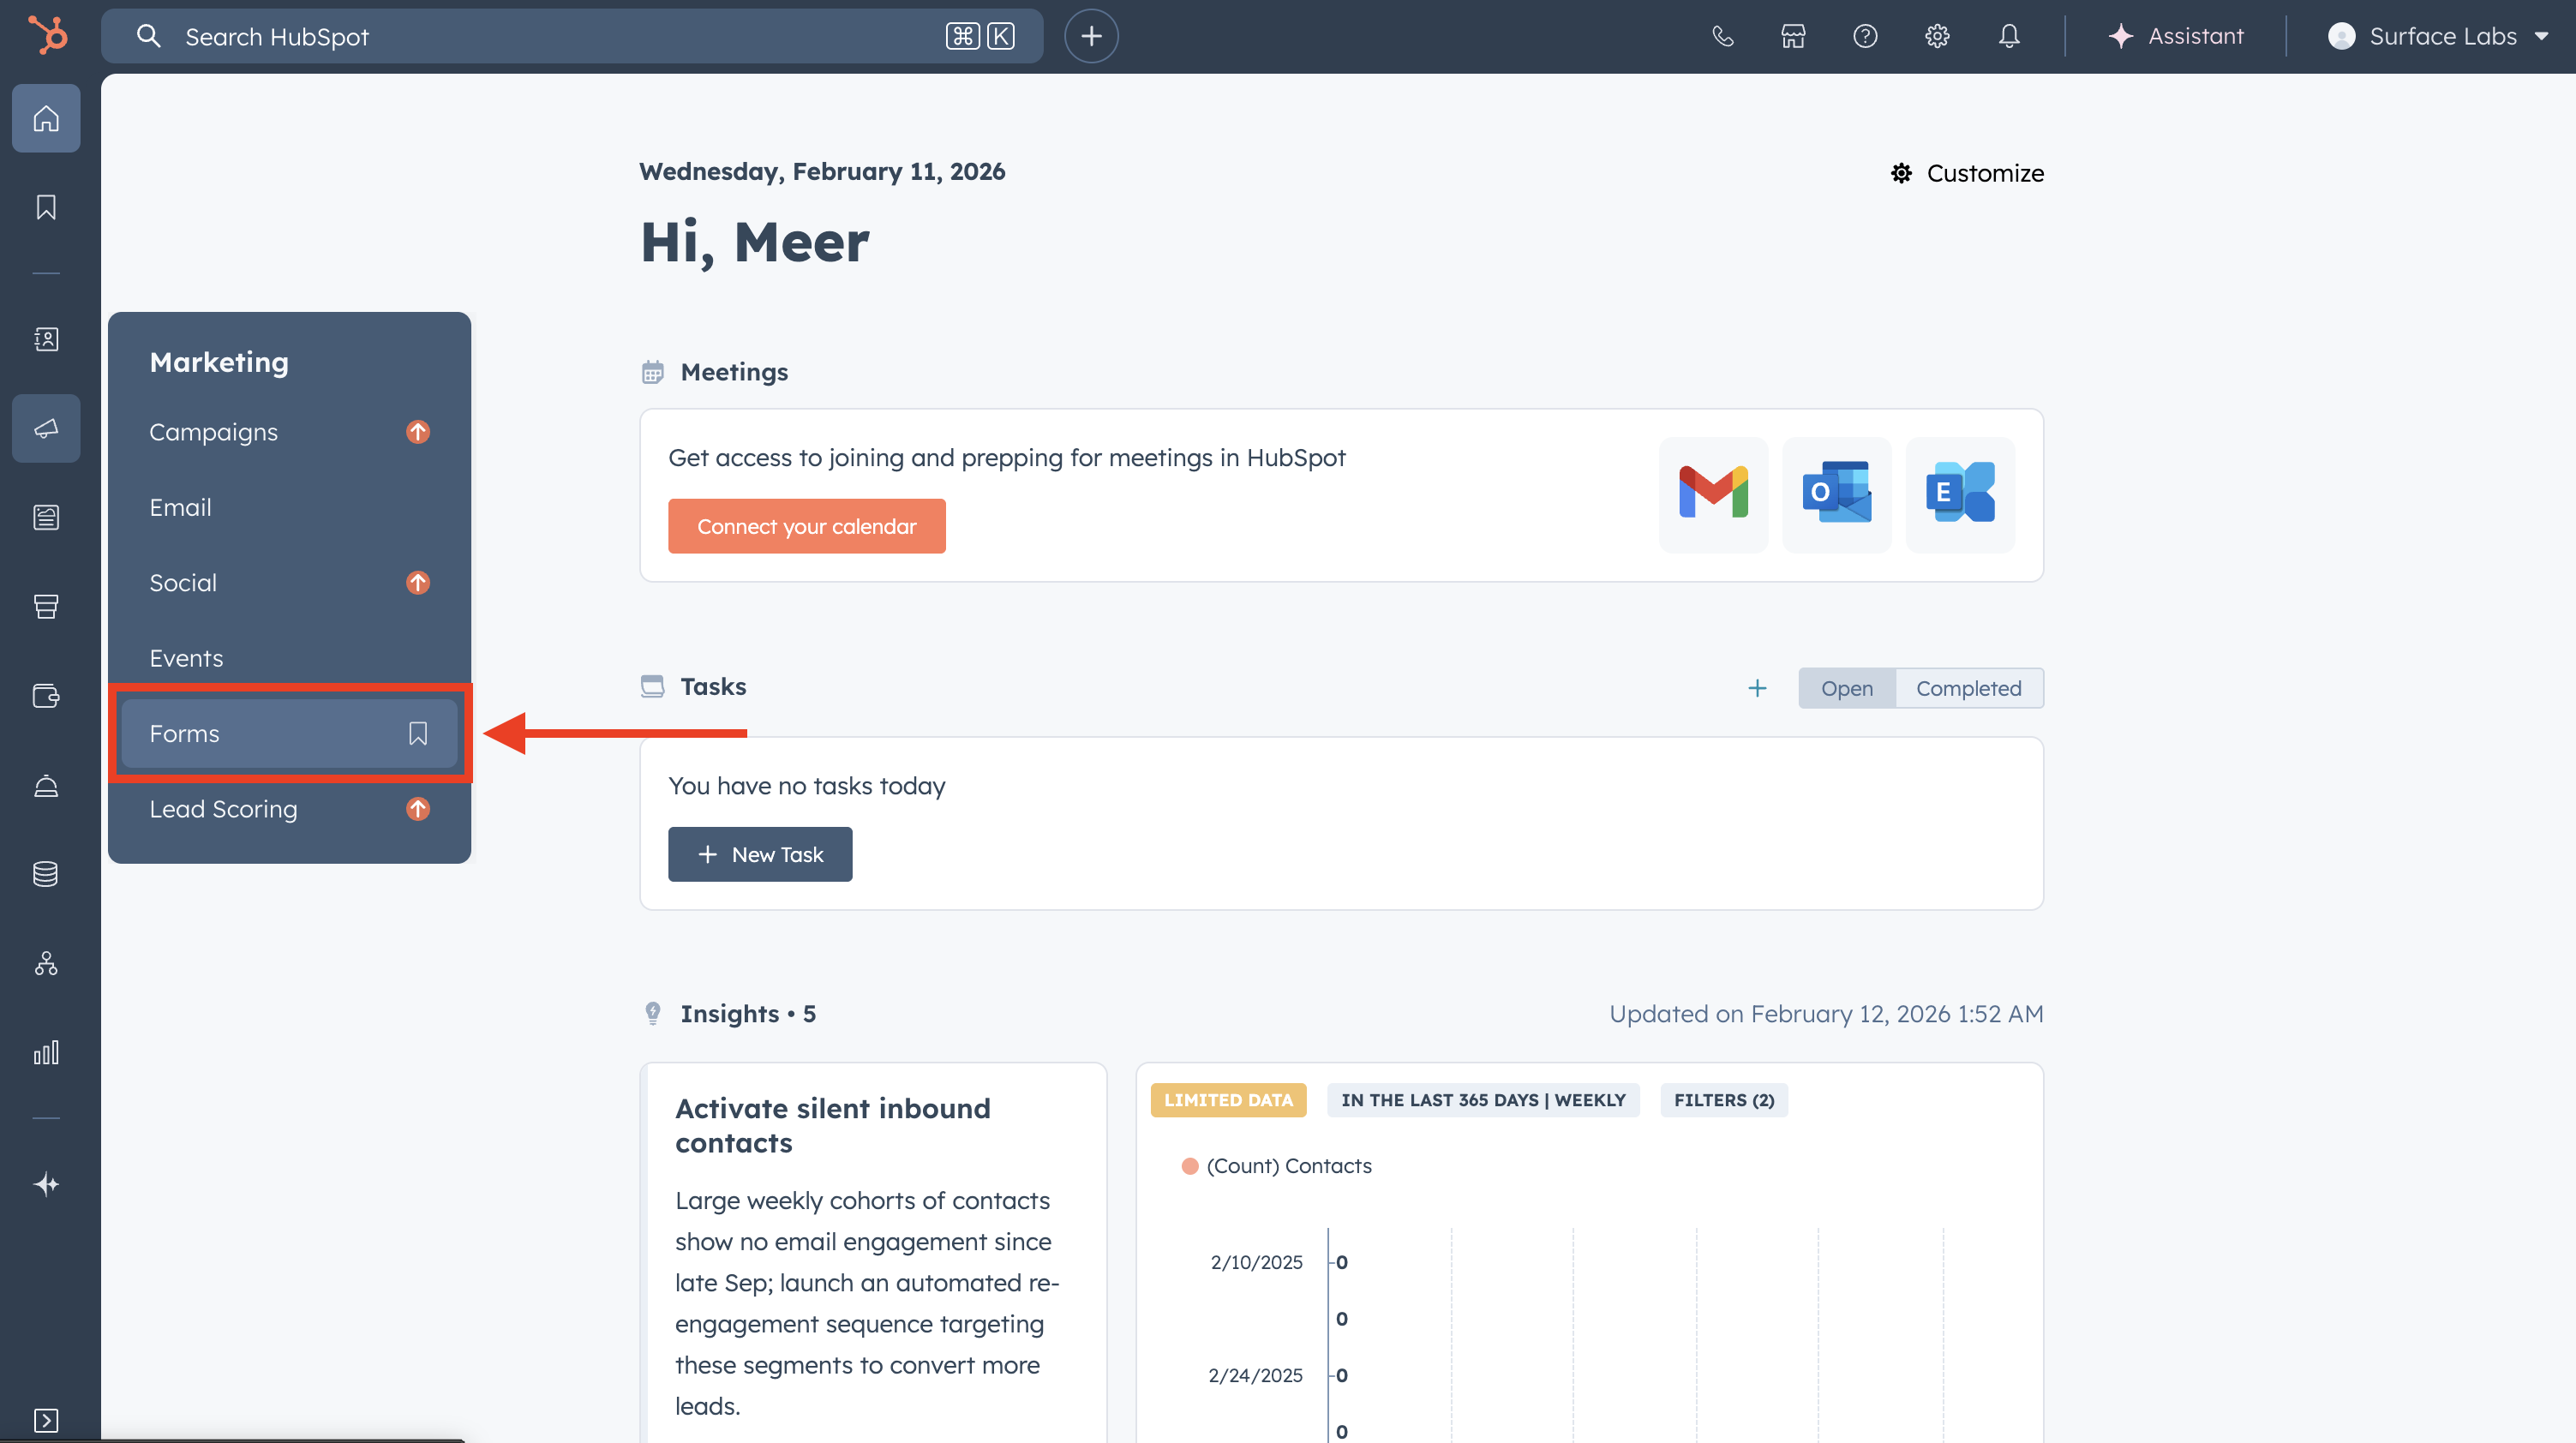Open the Marketing megaphone icon in sidebar

tap(46, 428)
